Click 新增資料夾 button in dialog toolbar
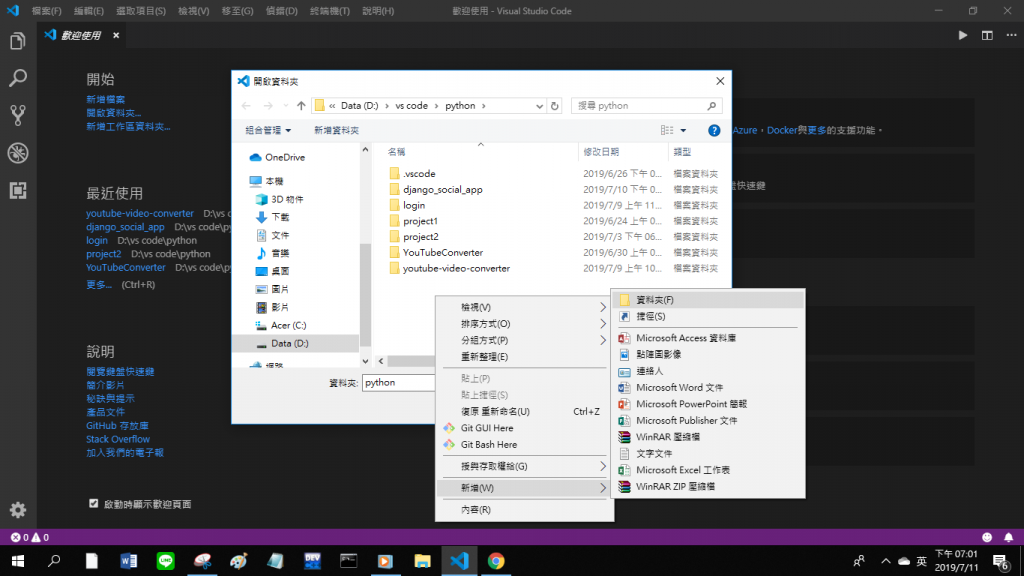The image size is (1024, 576). tap(336, 131)
